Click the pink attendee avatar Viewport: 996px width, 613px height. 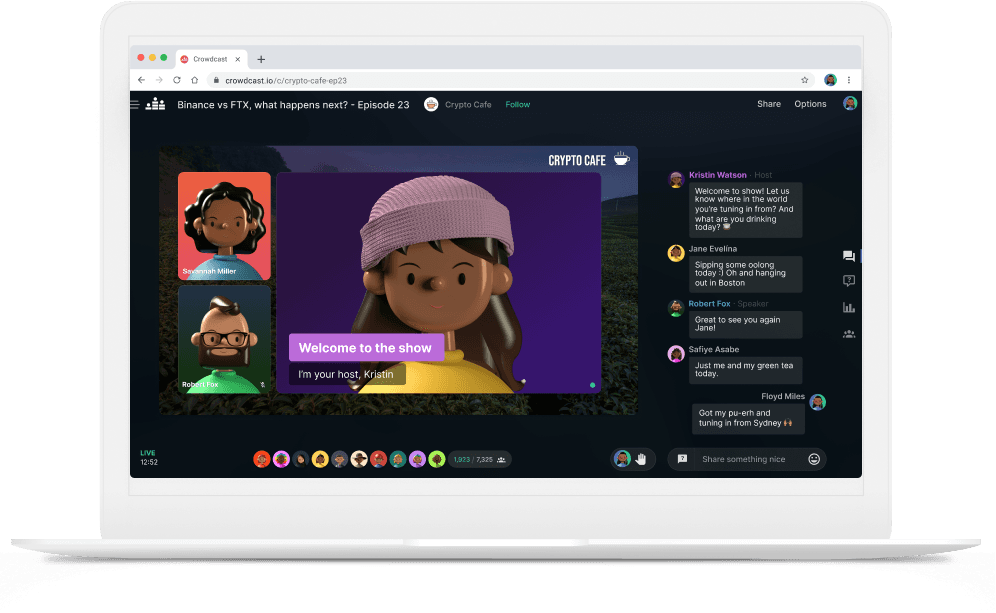pos(281,459)
